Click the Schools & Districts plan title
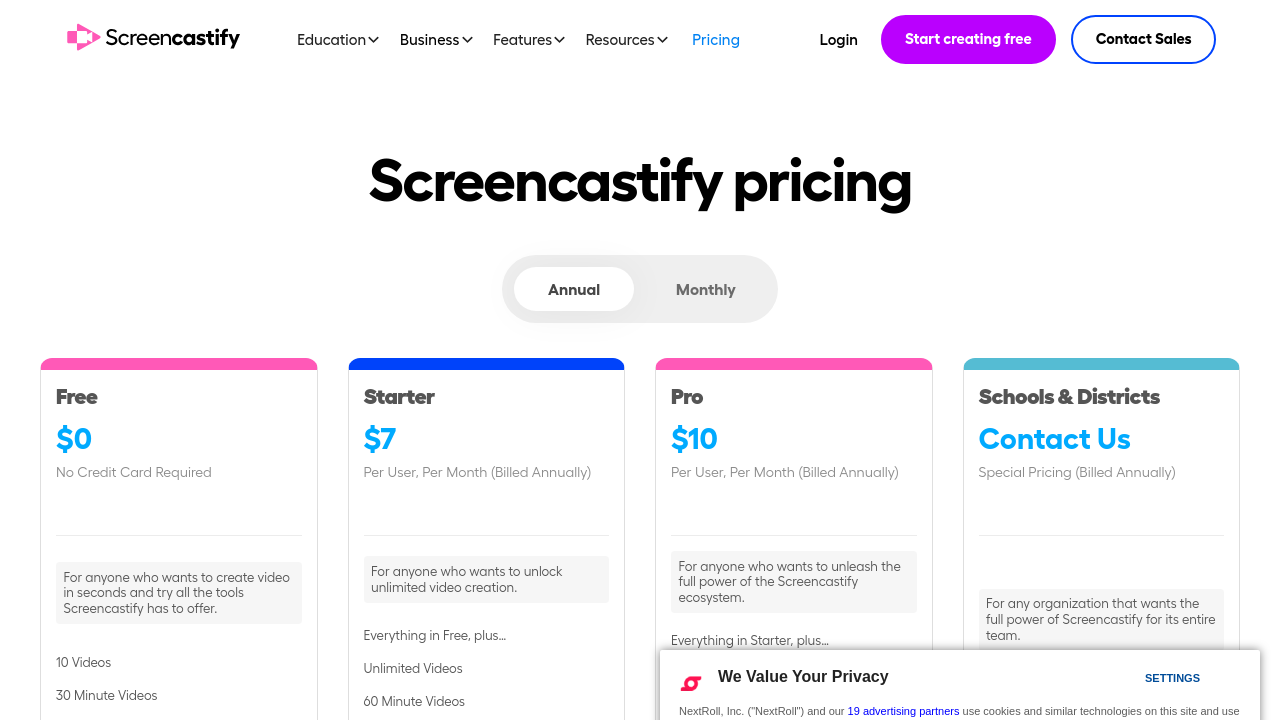This screenshot has height=720, width=1280. coord(1069,397)
